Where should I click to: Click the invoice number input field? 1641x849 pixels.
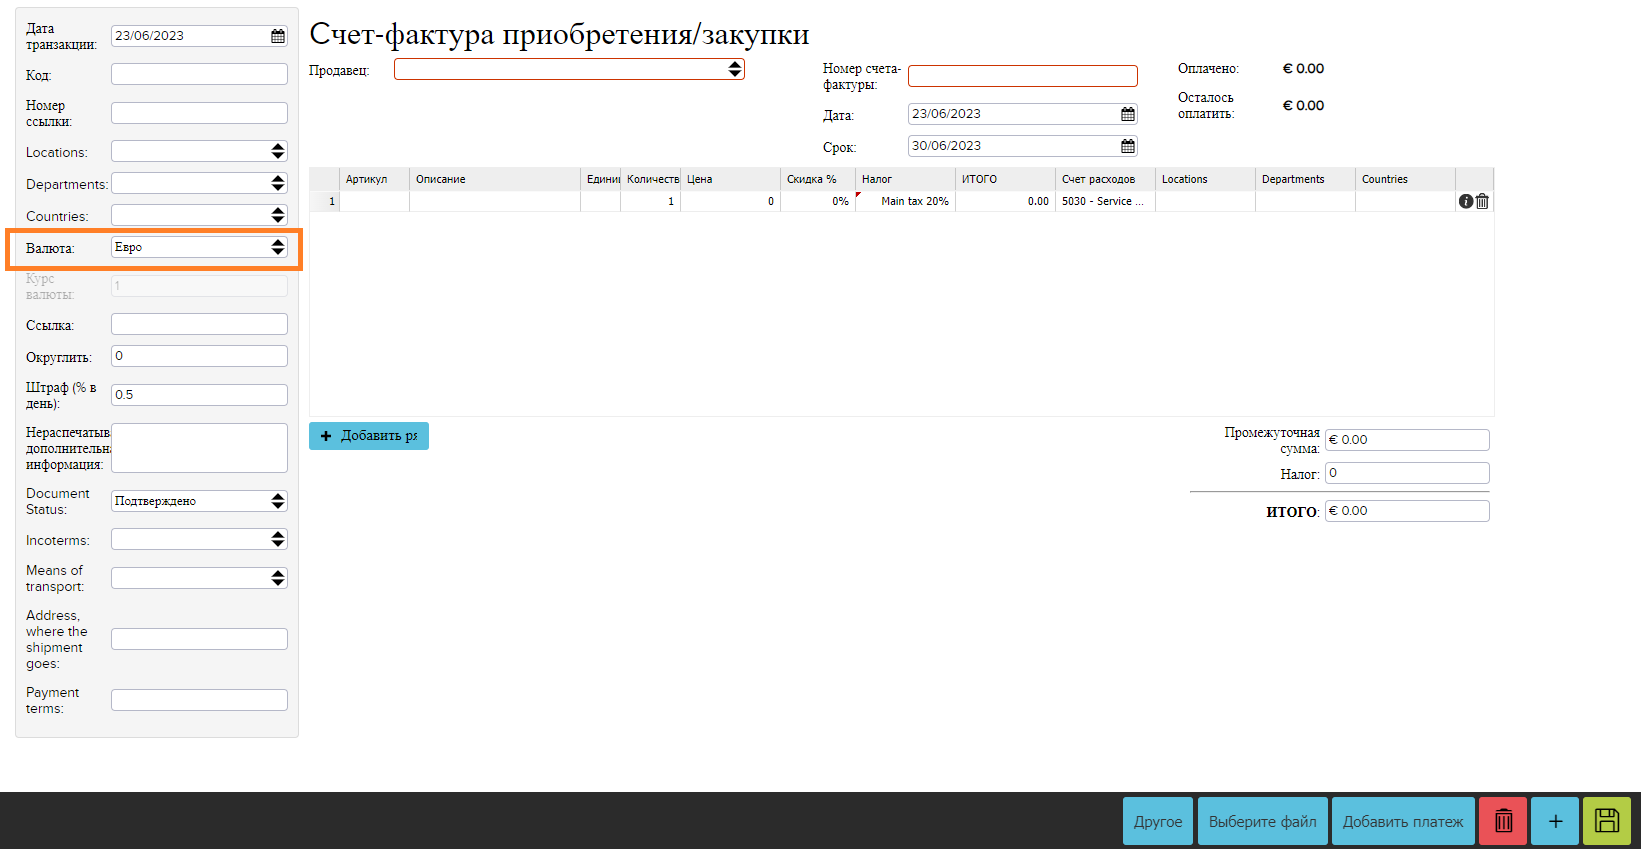click(1022, 76)
